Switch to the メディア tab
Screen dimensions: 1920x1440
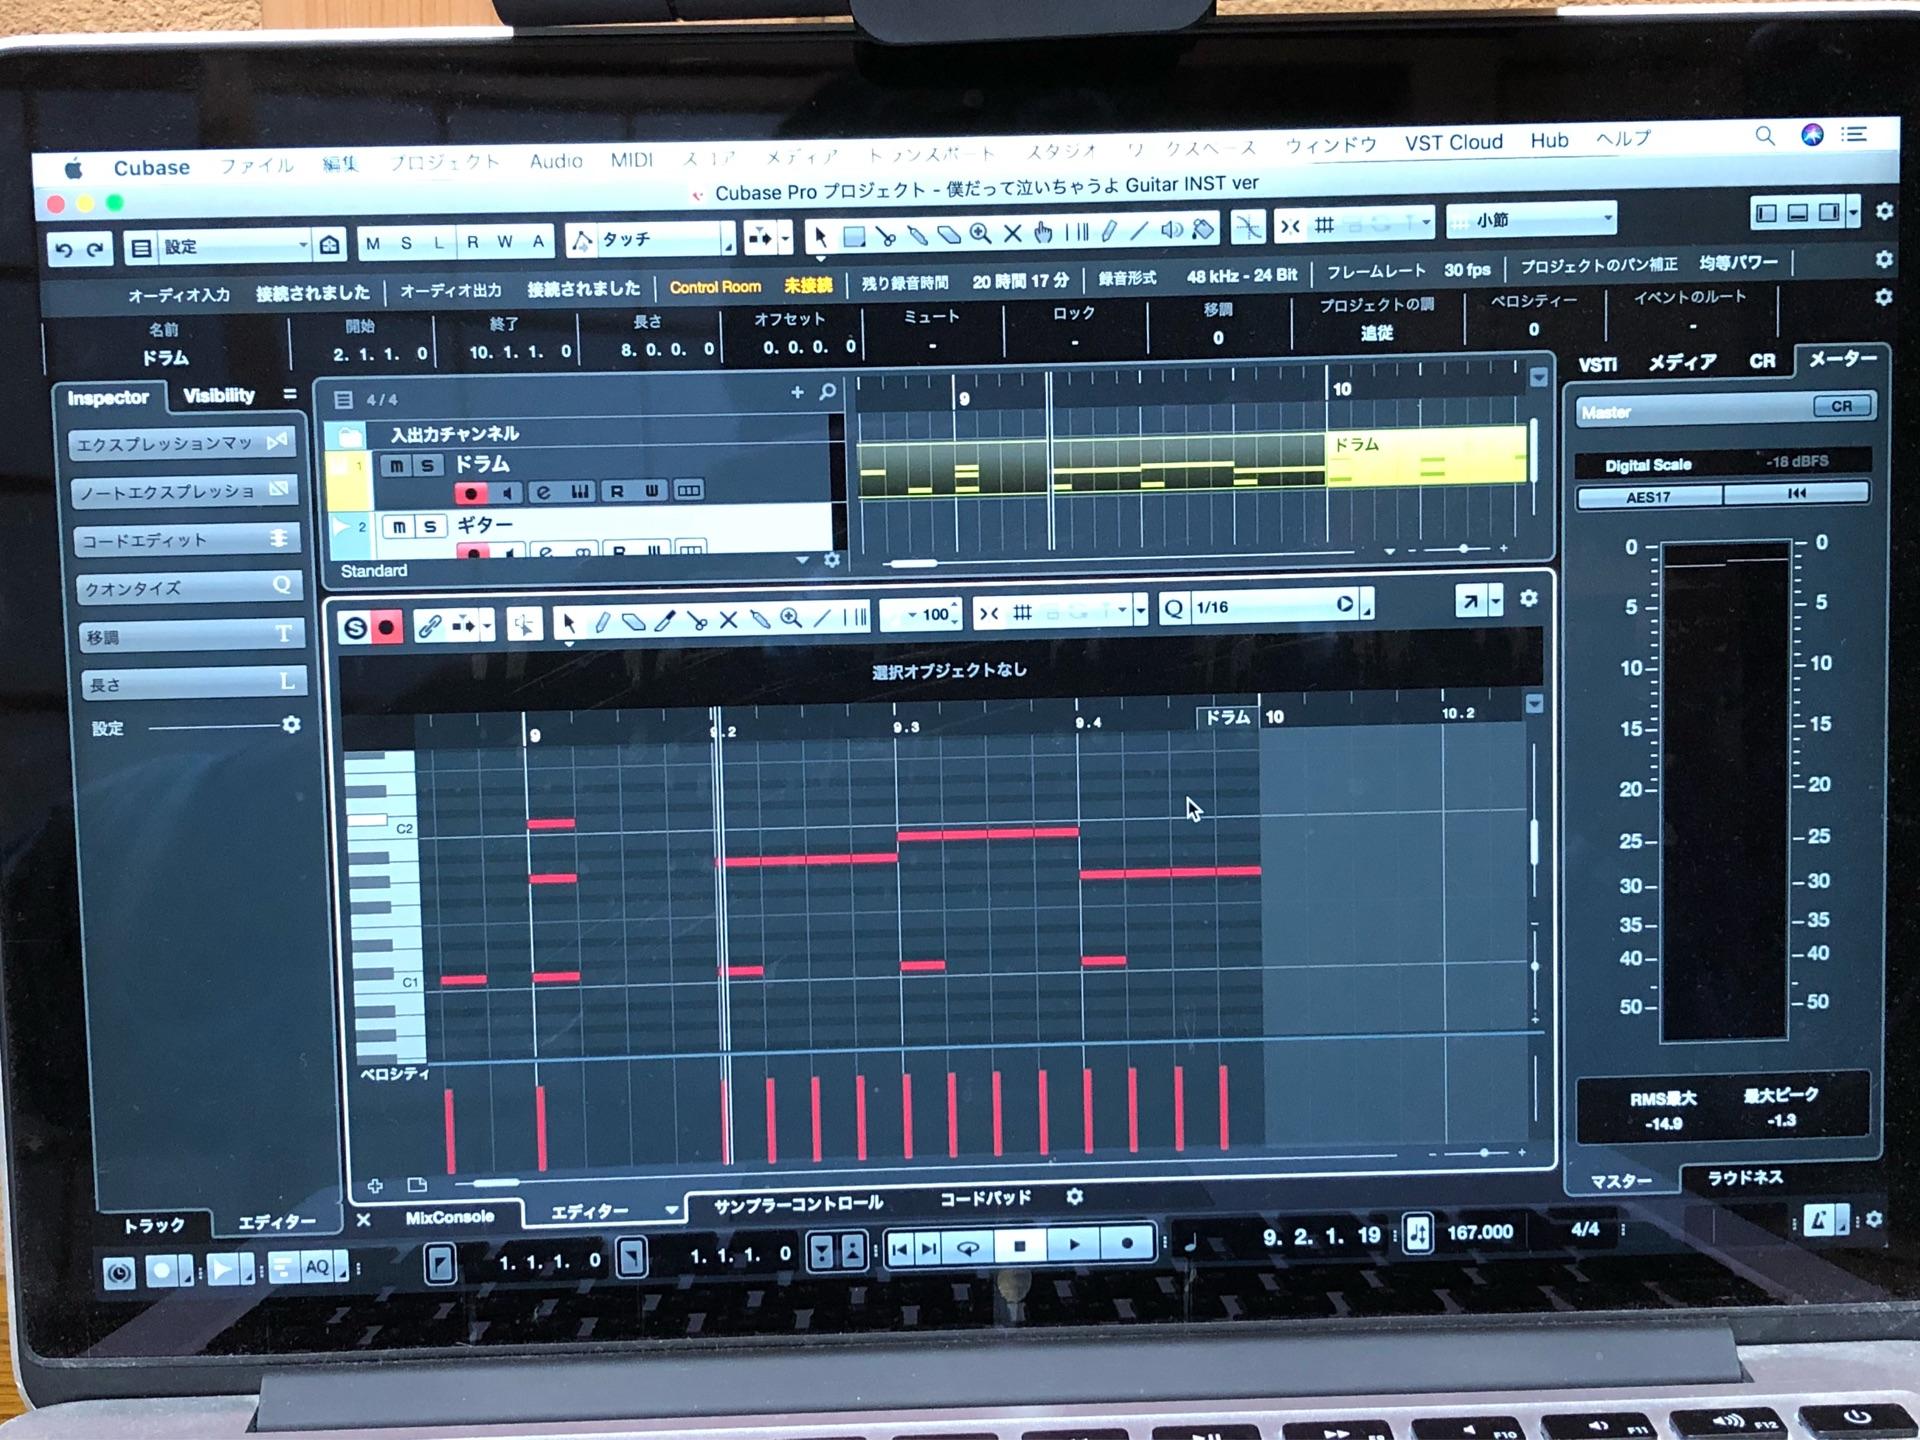click(1682, 362)
